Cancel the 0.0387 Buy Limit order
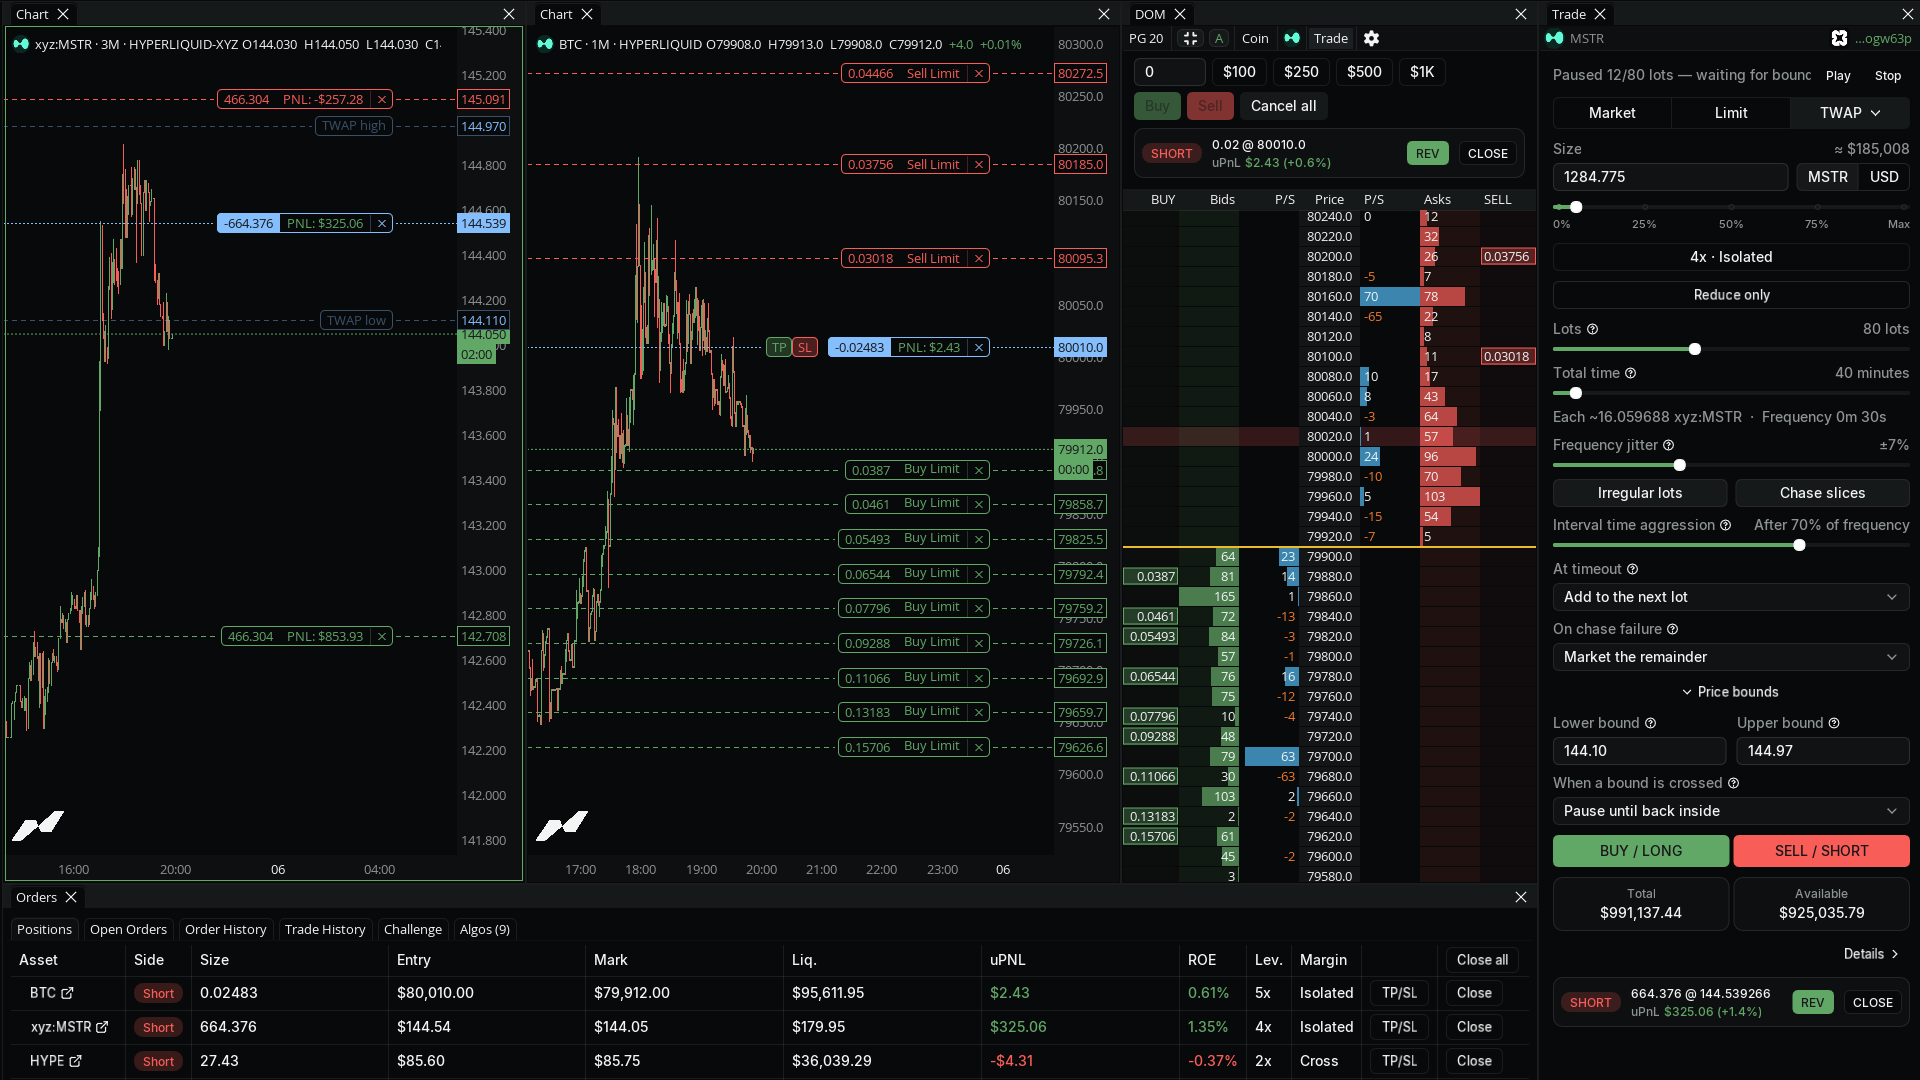This screenshot has width=1920, height=1080. coord(979,470)
